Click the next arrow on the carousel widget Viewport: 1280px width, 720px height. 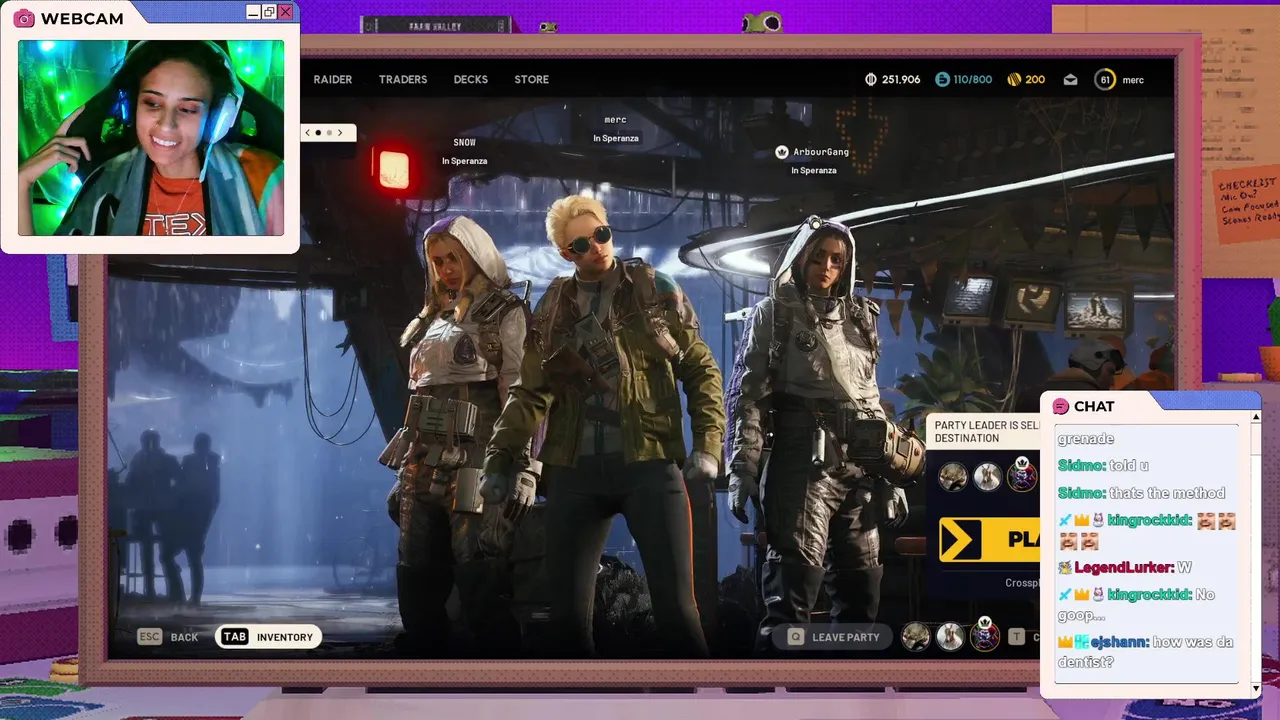pos(339,132)
